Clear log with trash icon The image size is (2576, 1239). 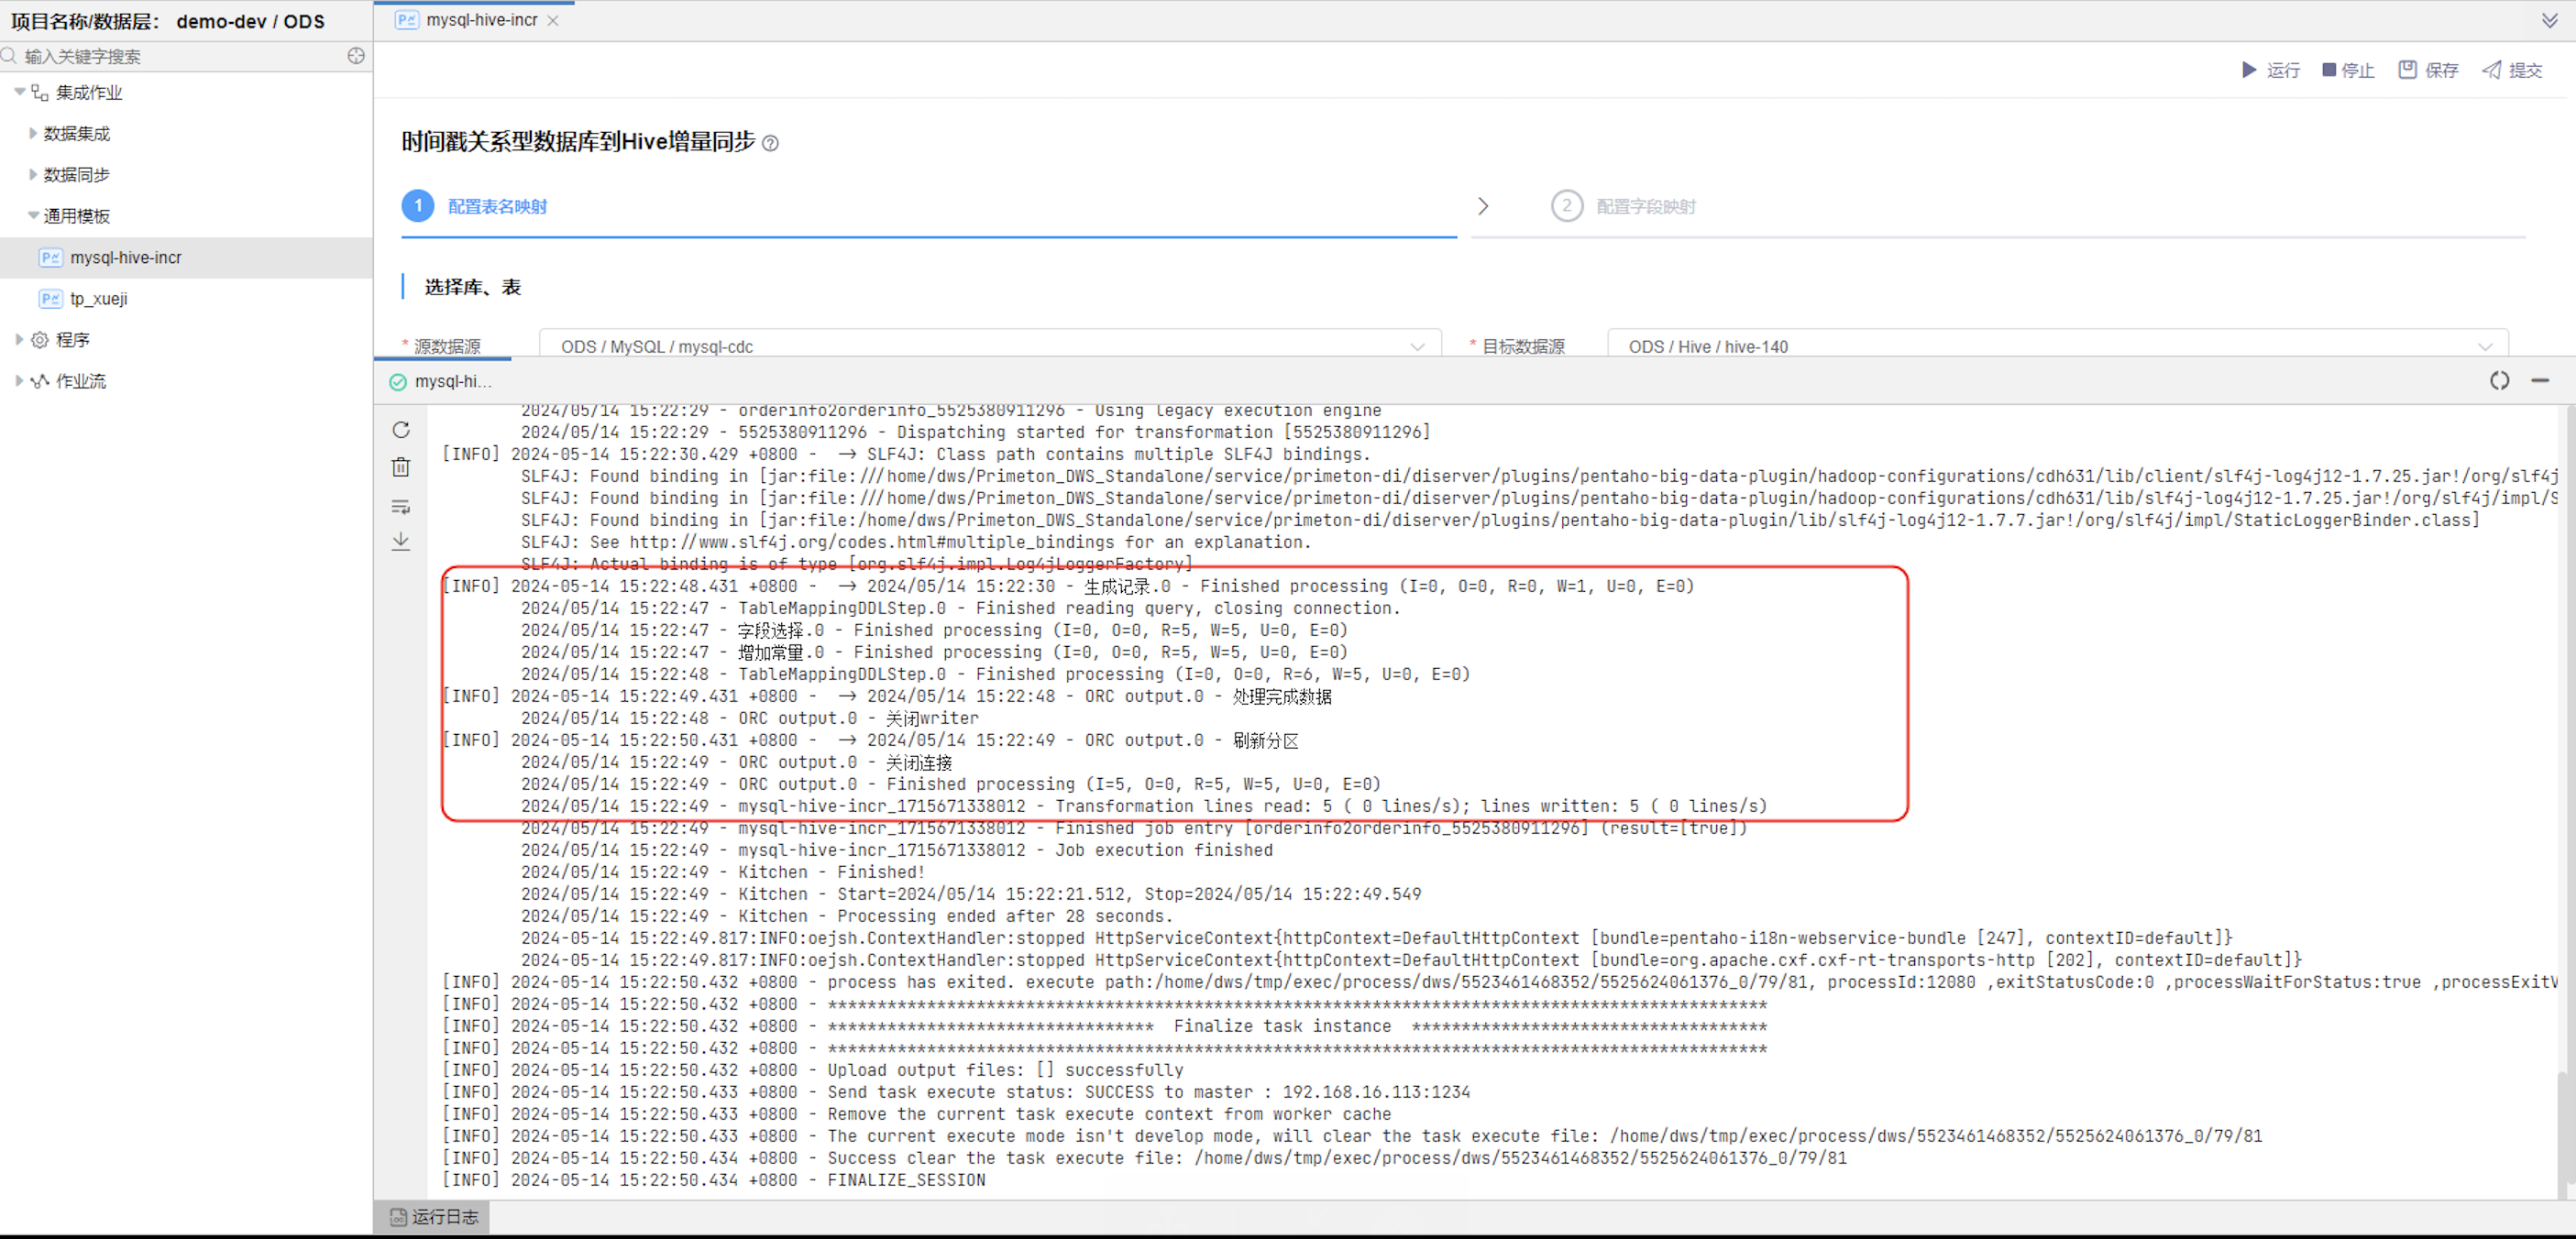401,467
